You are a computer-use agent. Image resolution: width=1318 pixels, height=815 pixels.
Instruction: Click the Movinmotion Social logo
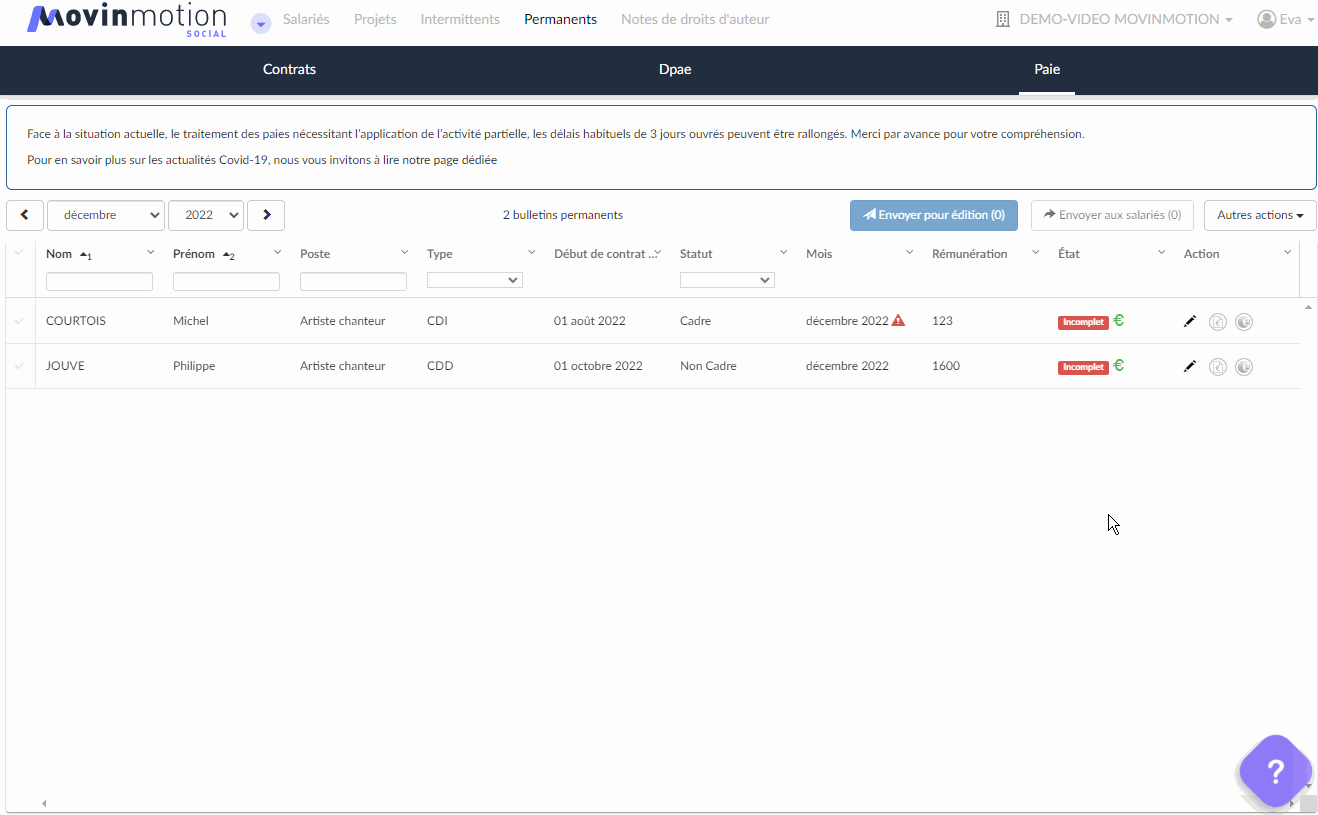pyautogui.click(x=127, y=20)
